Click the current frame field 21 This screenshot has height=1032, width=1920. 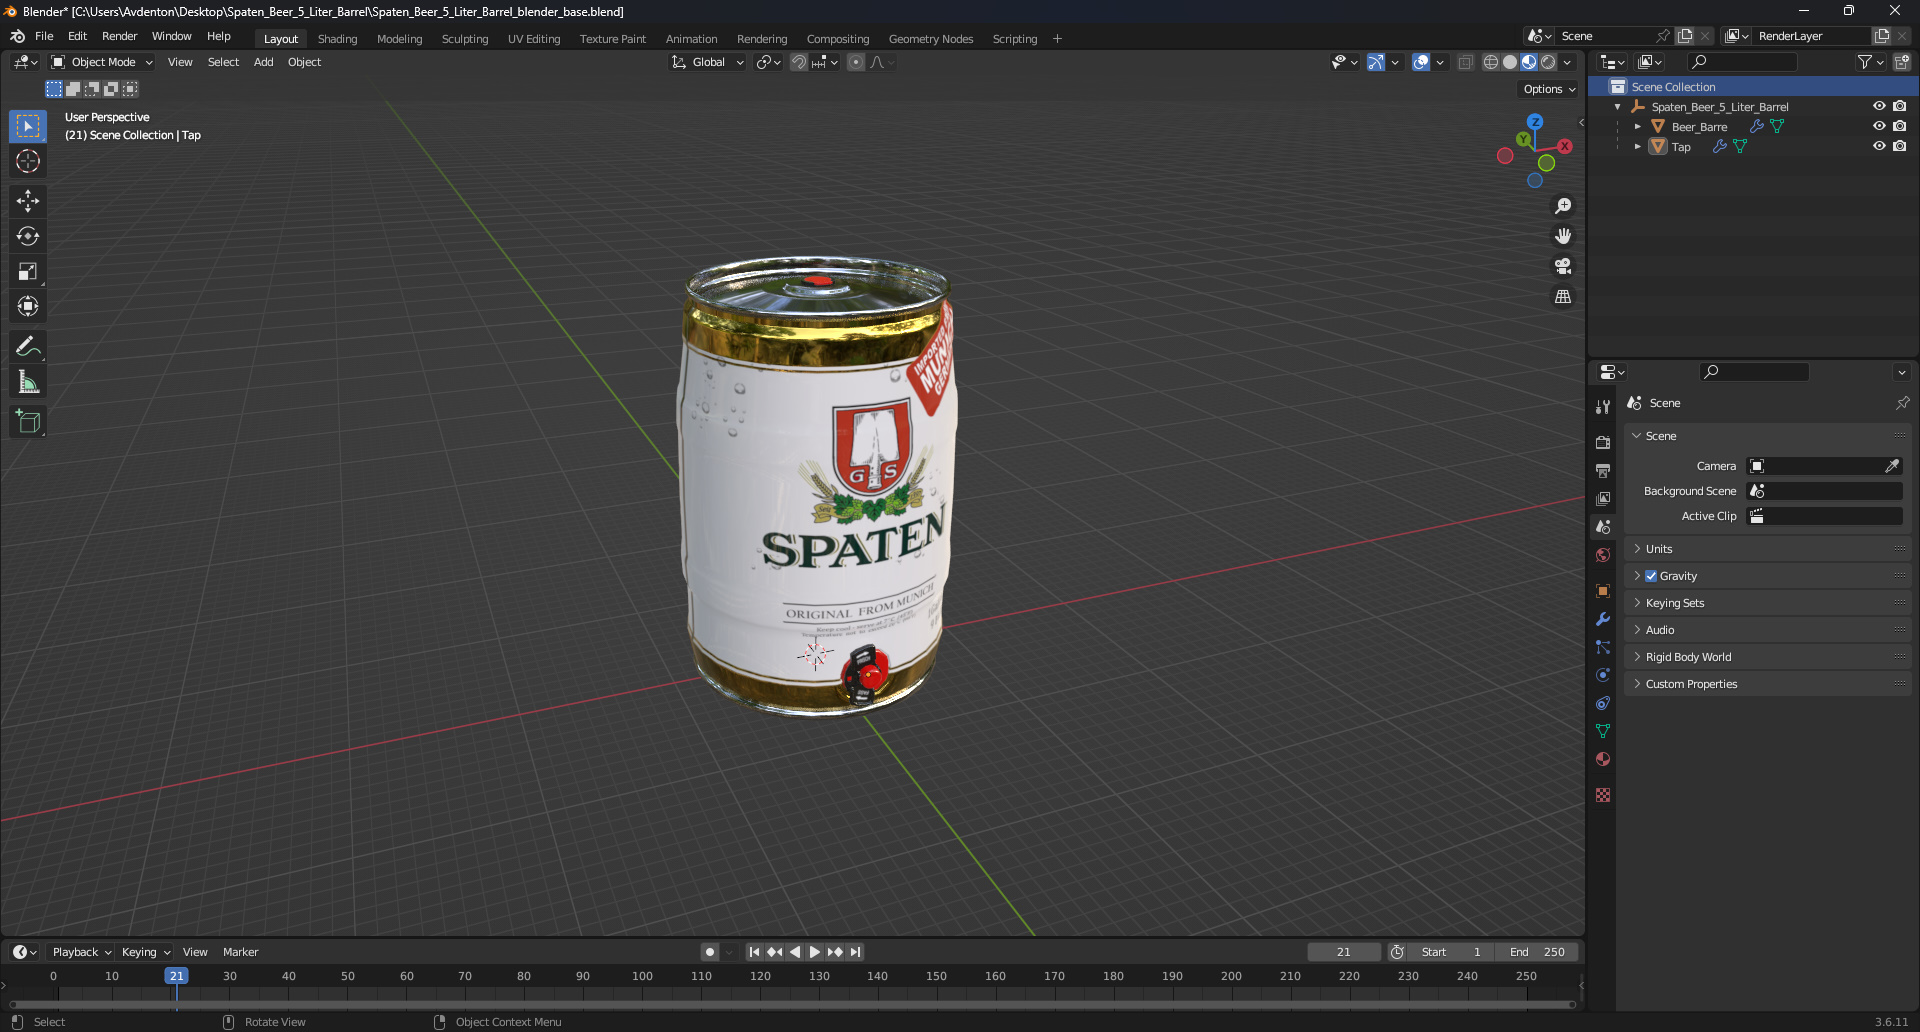[1343, 952]
